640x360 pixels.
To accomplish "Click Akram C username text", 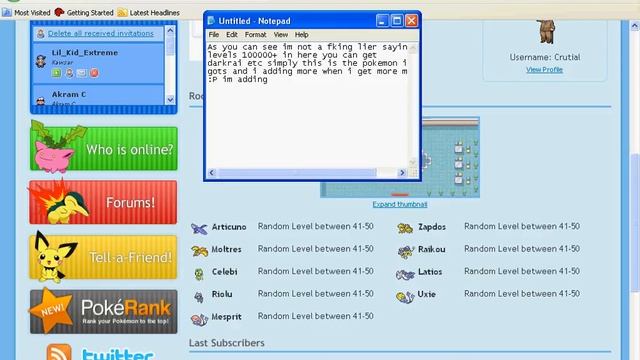I will coord(69,94).
